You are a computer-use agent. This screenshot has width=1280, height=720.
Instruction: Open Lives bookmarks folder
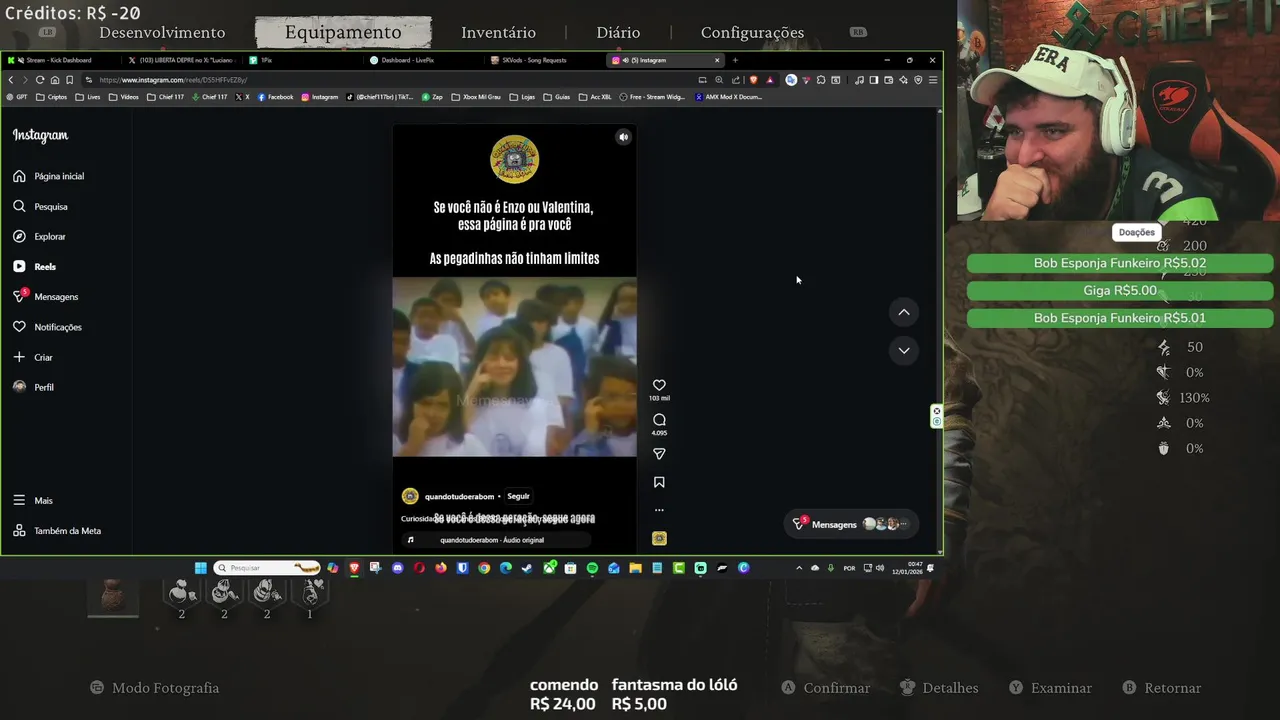pos(89,97)
